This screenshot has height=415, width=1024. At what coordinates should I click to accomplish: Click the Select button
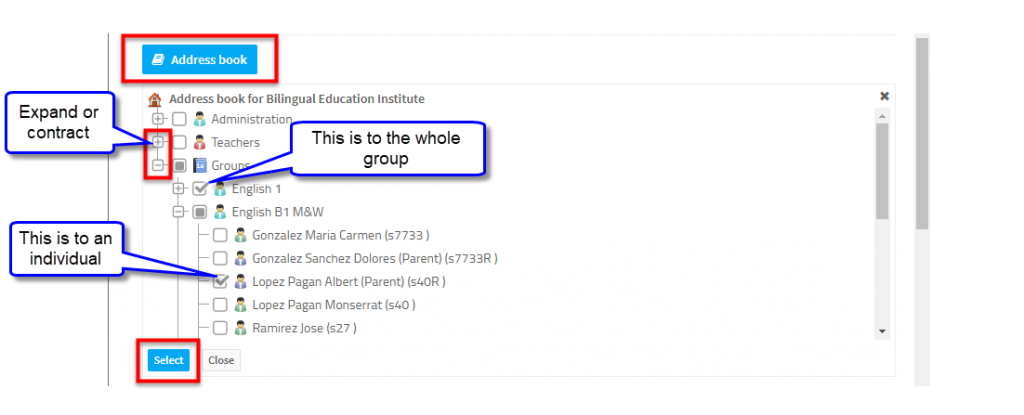click(168, 360)
